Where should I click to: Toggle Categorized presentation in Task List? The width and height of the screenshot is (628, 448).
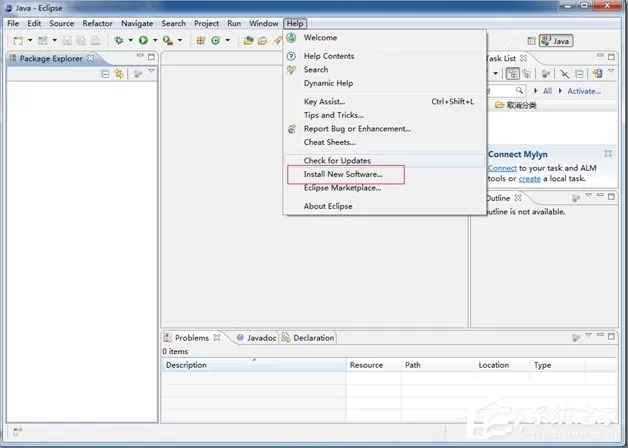coord(513,74)
